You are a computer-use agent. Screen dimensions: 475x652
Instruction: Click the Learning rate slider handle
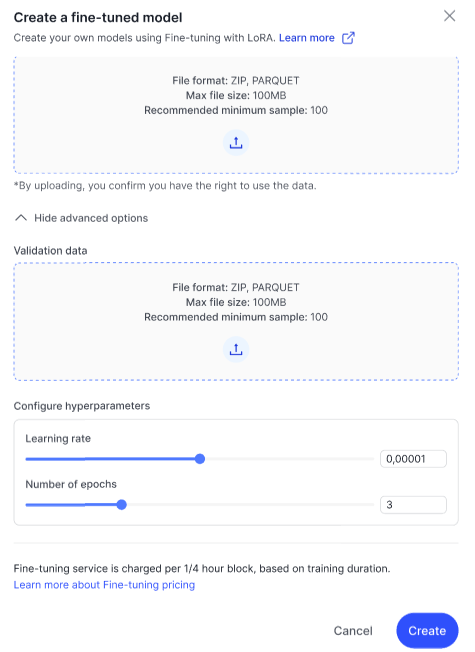pyautogui.click(x=200, y=459)
